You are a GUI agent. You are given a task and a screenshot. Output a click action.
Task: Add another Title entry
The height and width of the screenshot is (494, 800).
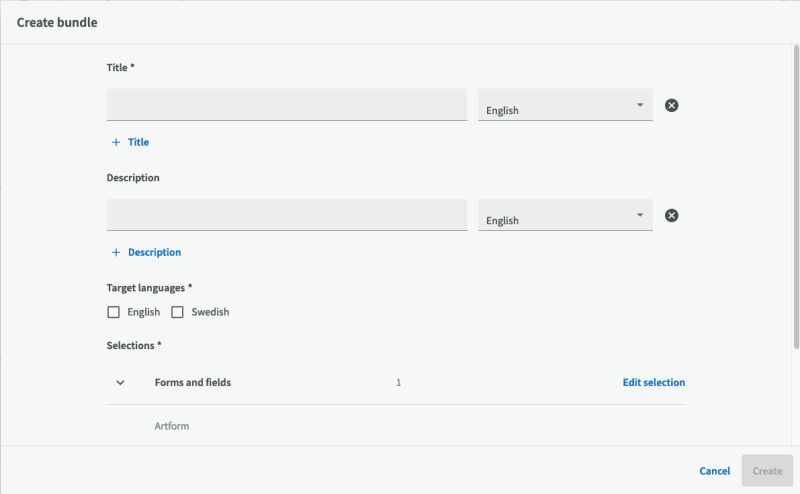click(x=138, y=142)
